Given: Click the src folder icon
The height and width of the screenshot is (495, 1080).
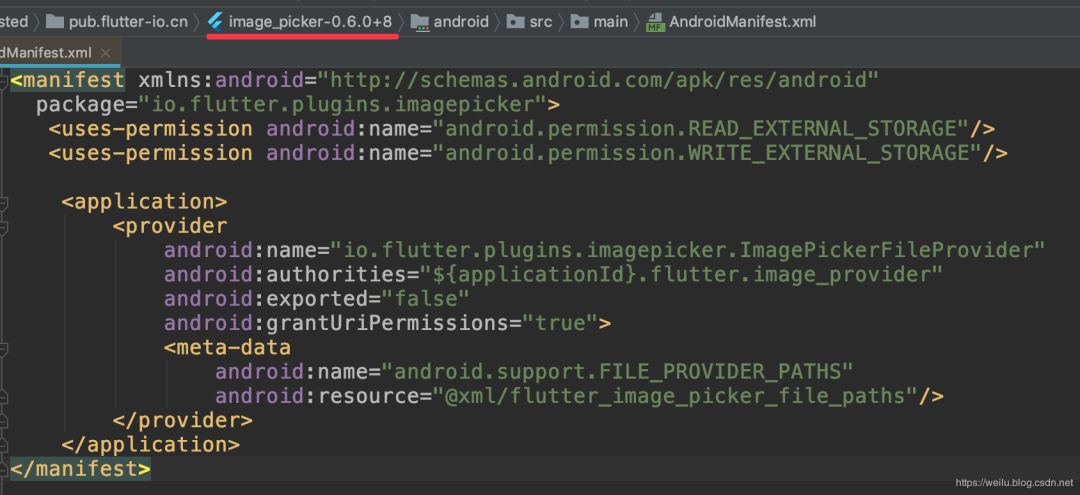Looking at the screenshot, I should pos(515,21).
